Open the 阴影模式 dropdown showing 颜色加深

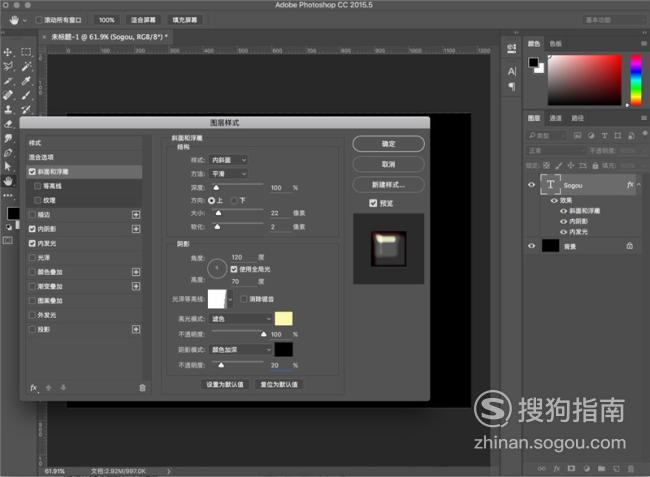coord(240,350)
